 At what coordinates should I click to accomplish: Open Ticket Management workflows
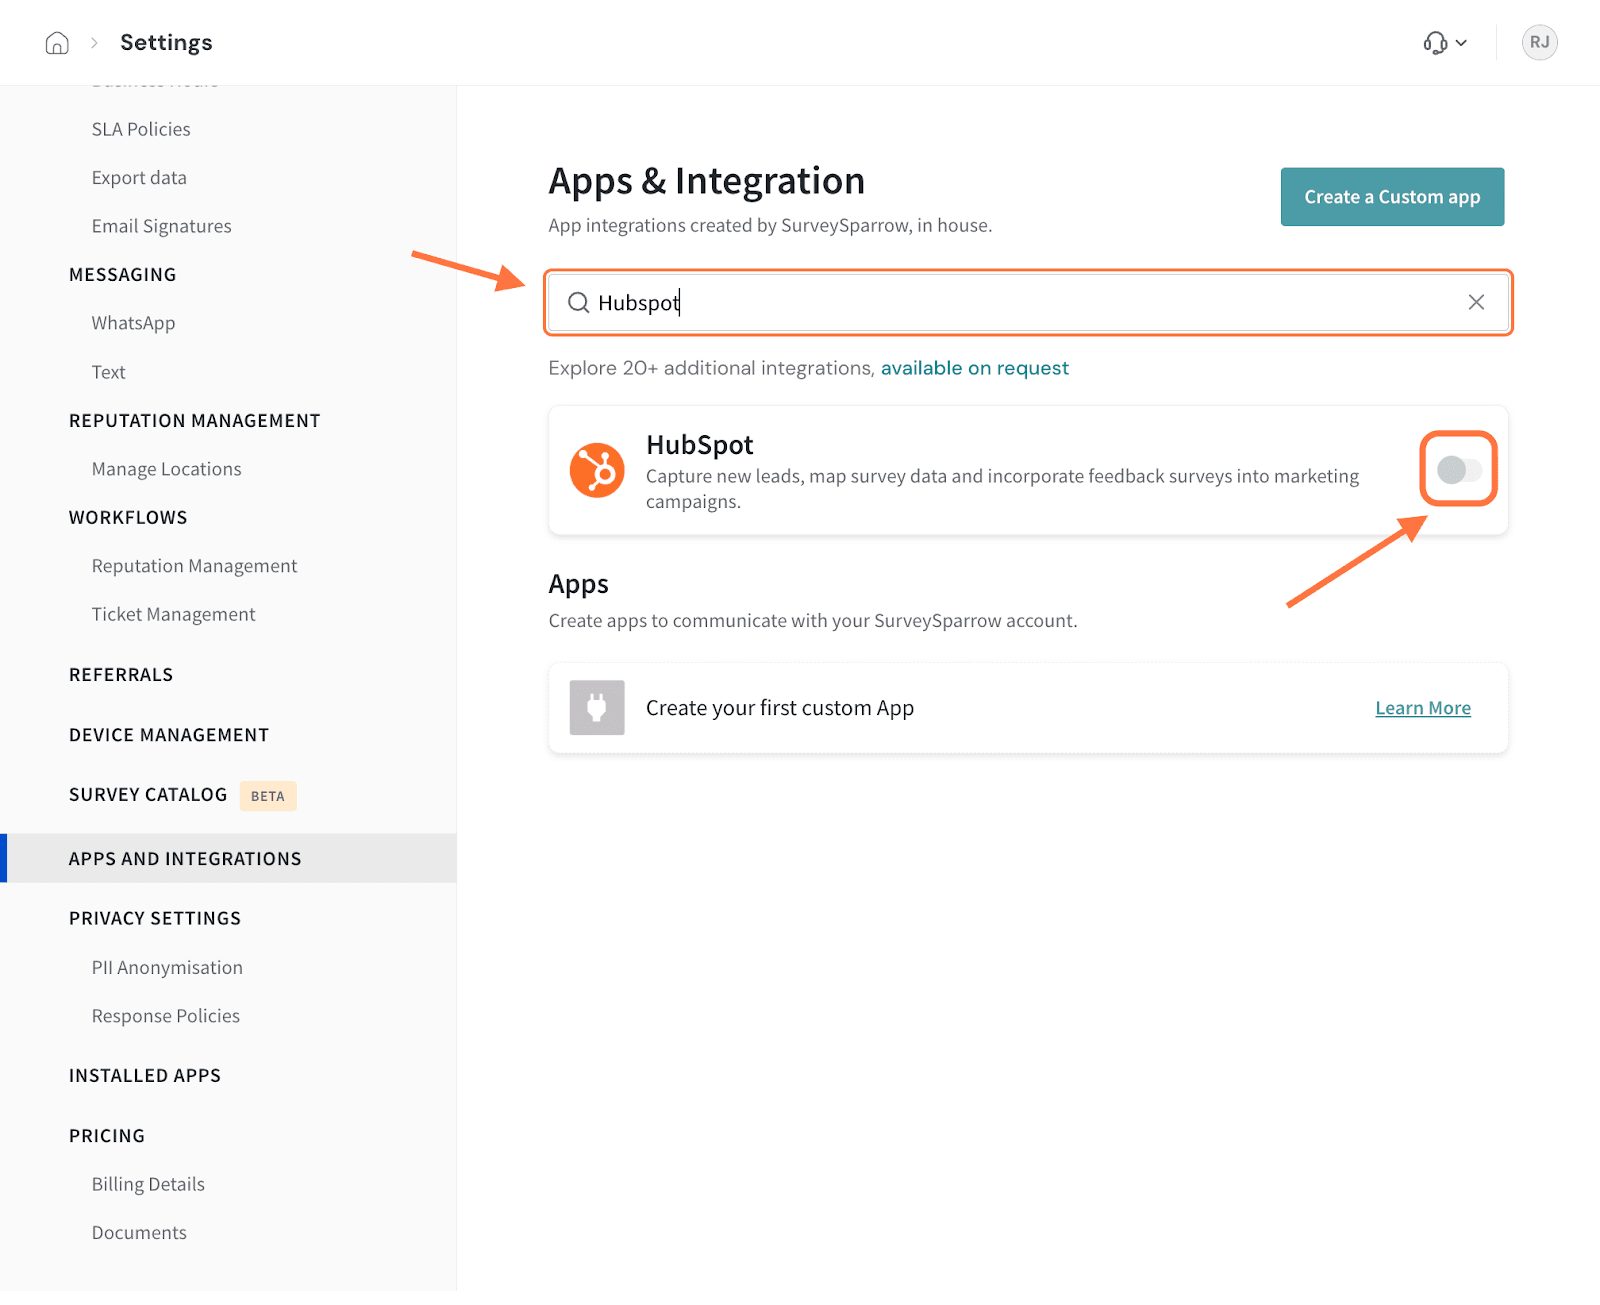173,615
